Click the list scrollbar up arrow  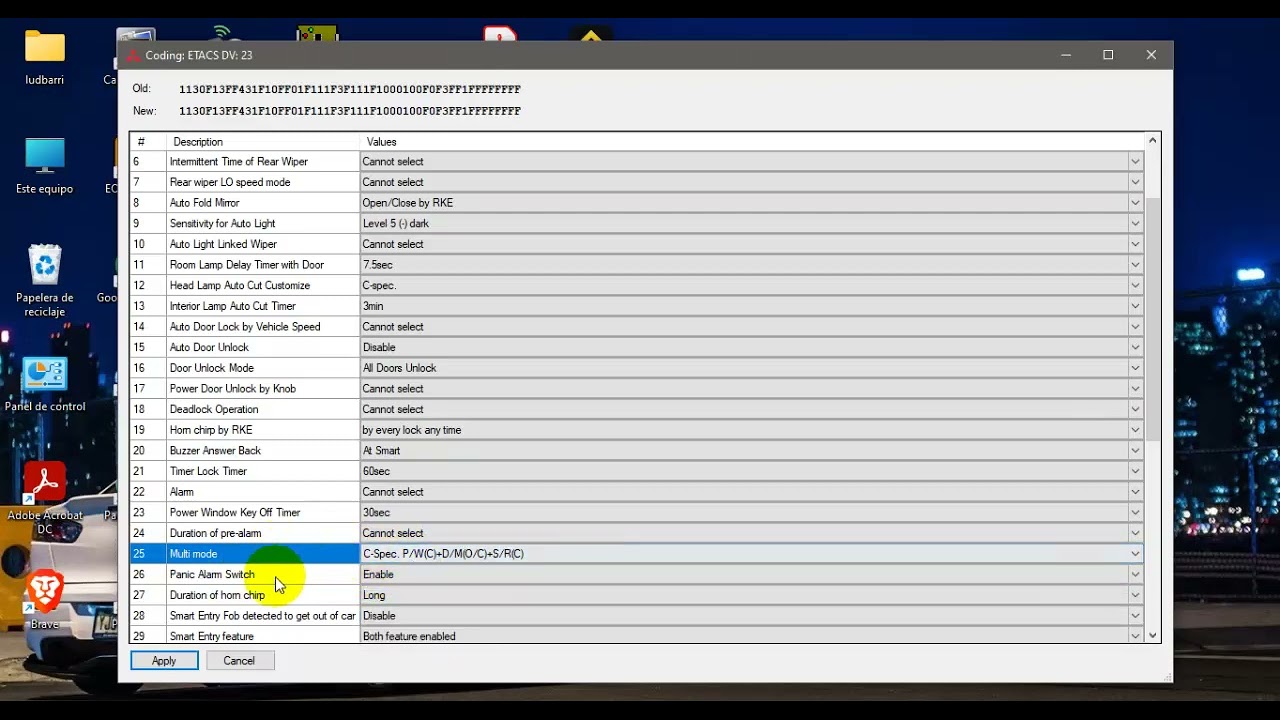click(1152, 141)
